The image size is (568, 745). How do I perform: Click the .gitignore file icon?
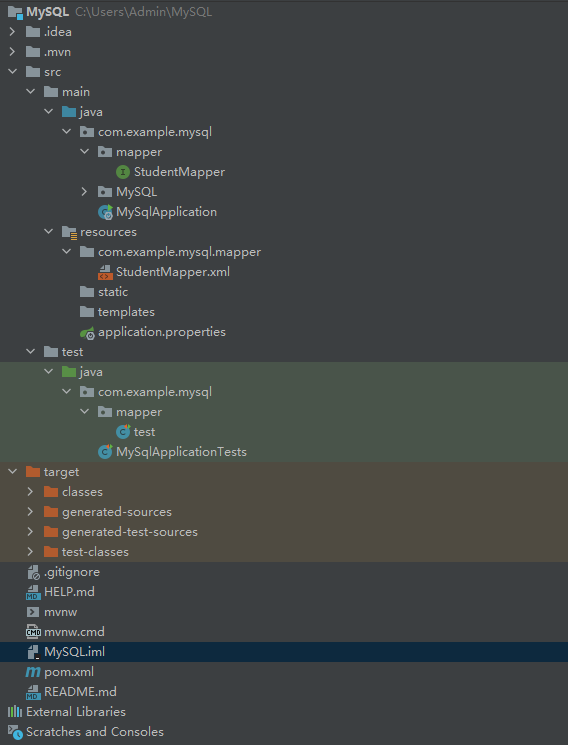[x=33, y=572]
